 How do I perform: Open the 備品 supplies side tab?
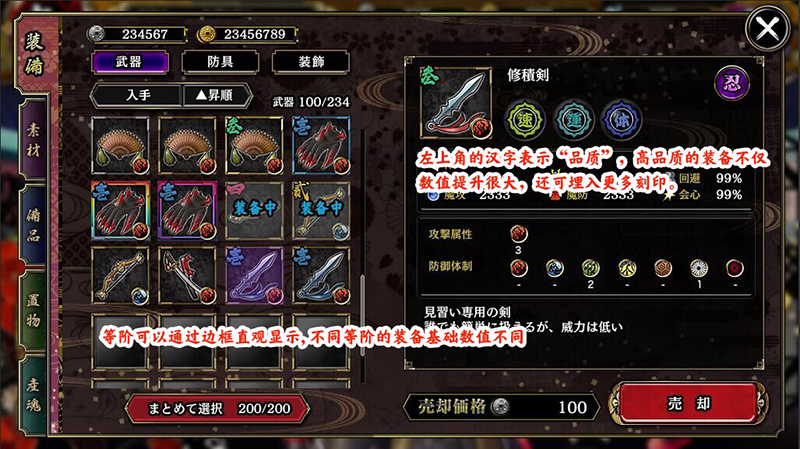click(x=34, y=226)
